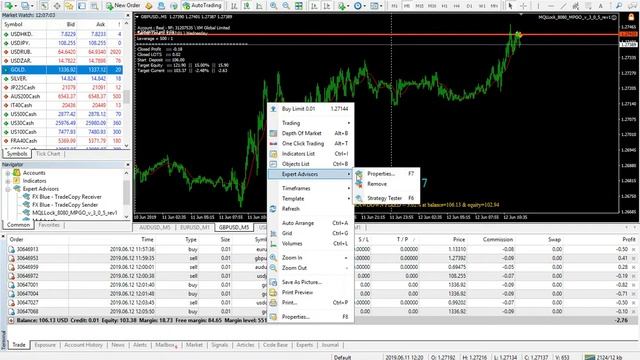Open the Template submenu in context menu

click(311, 198)
